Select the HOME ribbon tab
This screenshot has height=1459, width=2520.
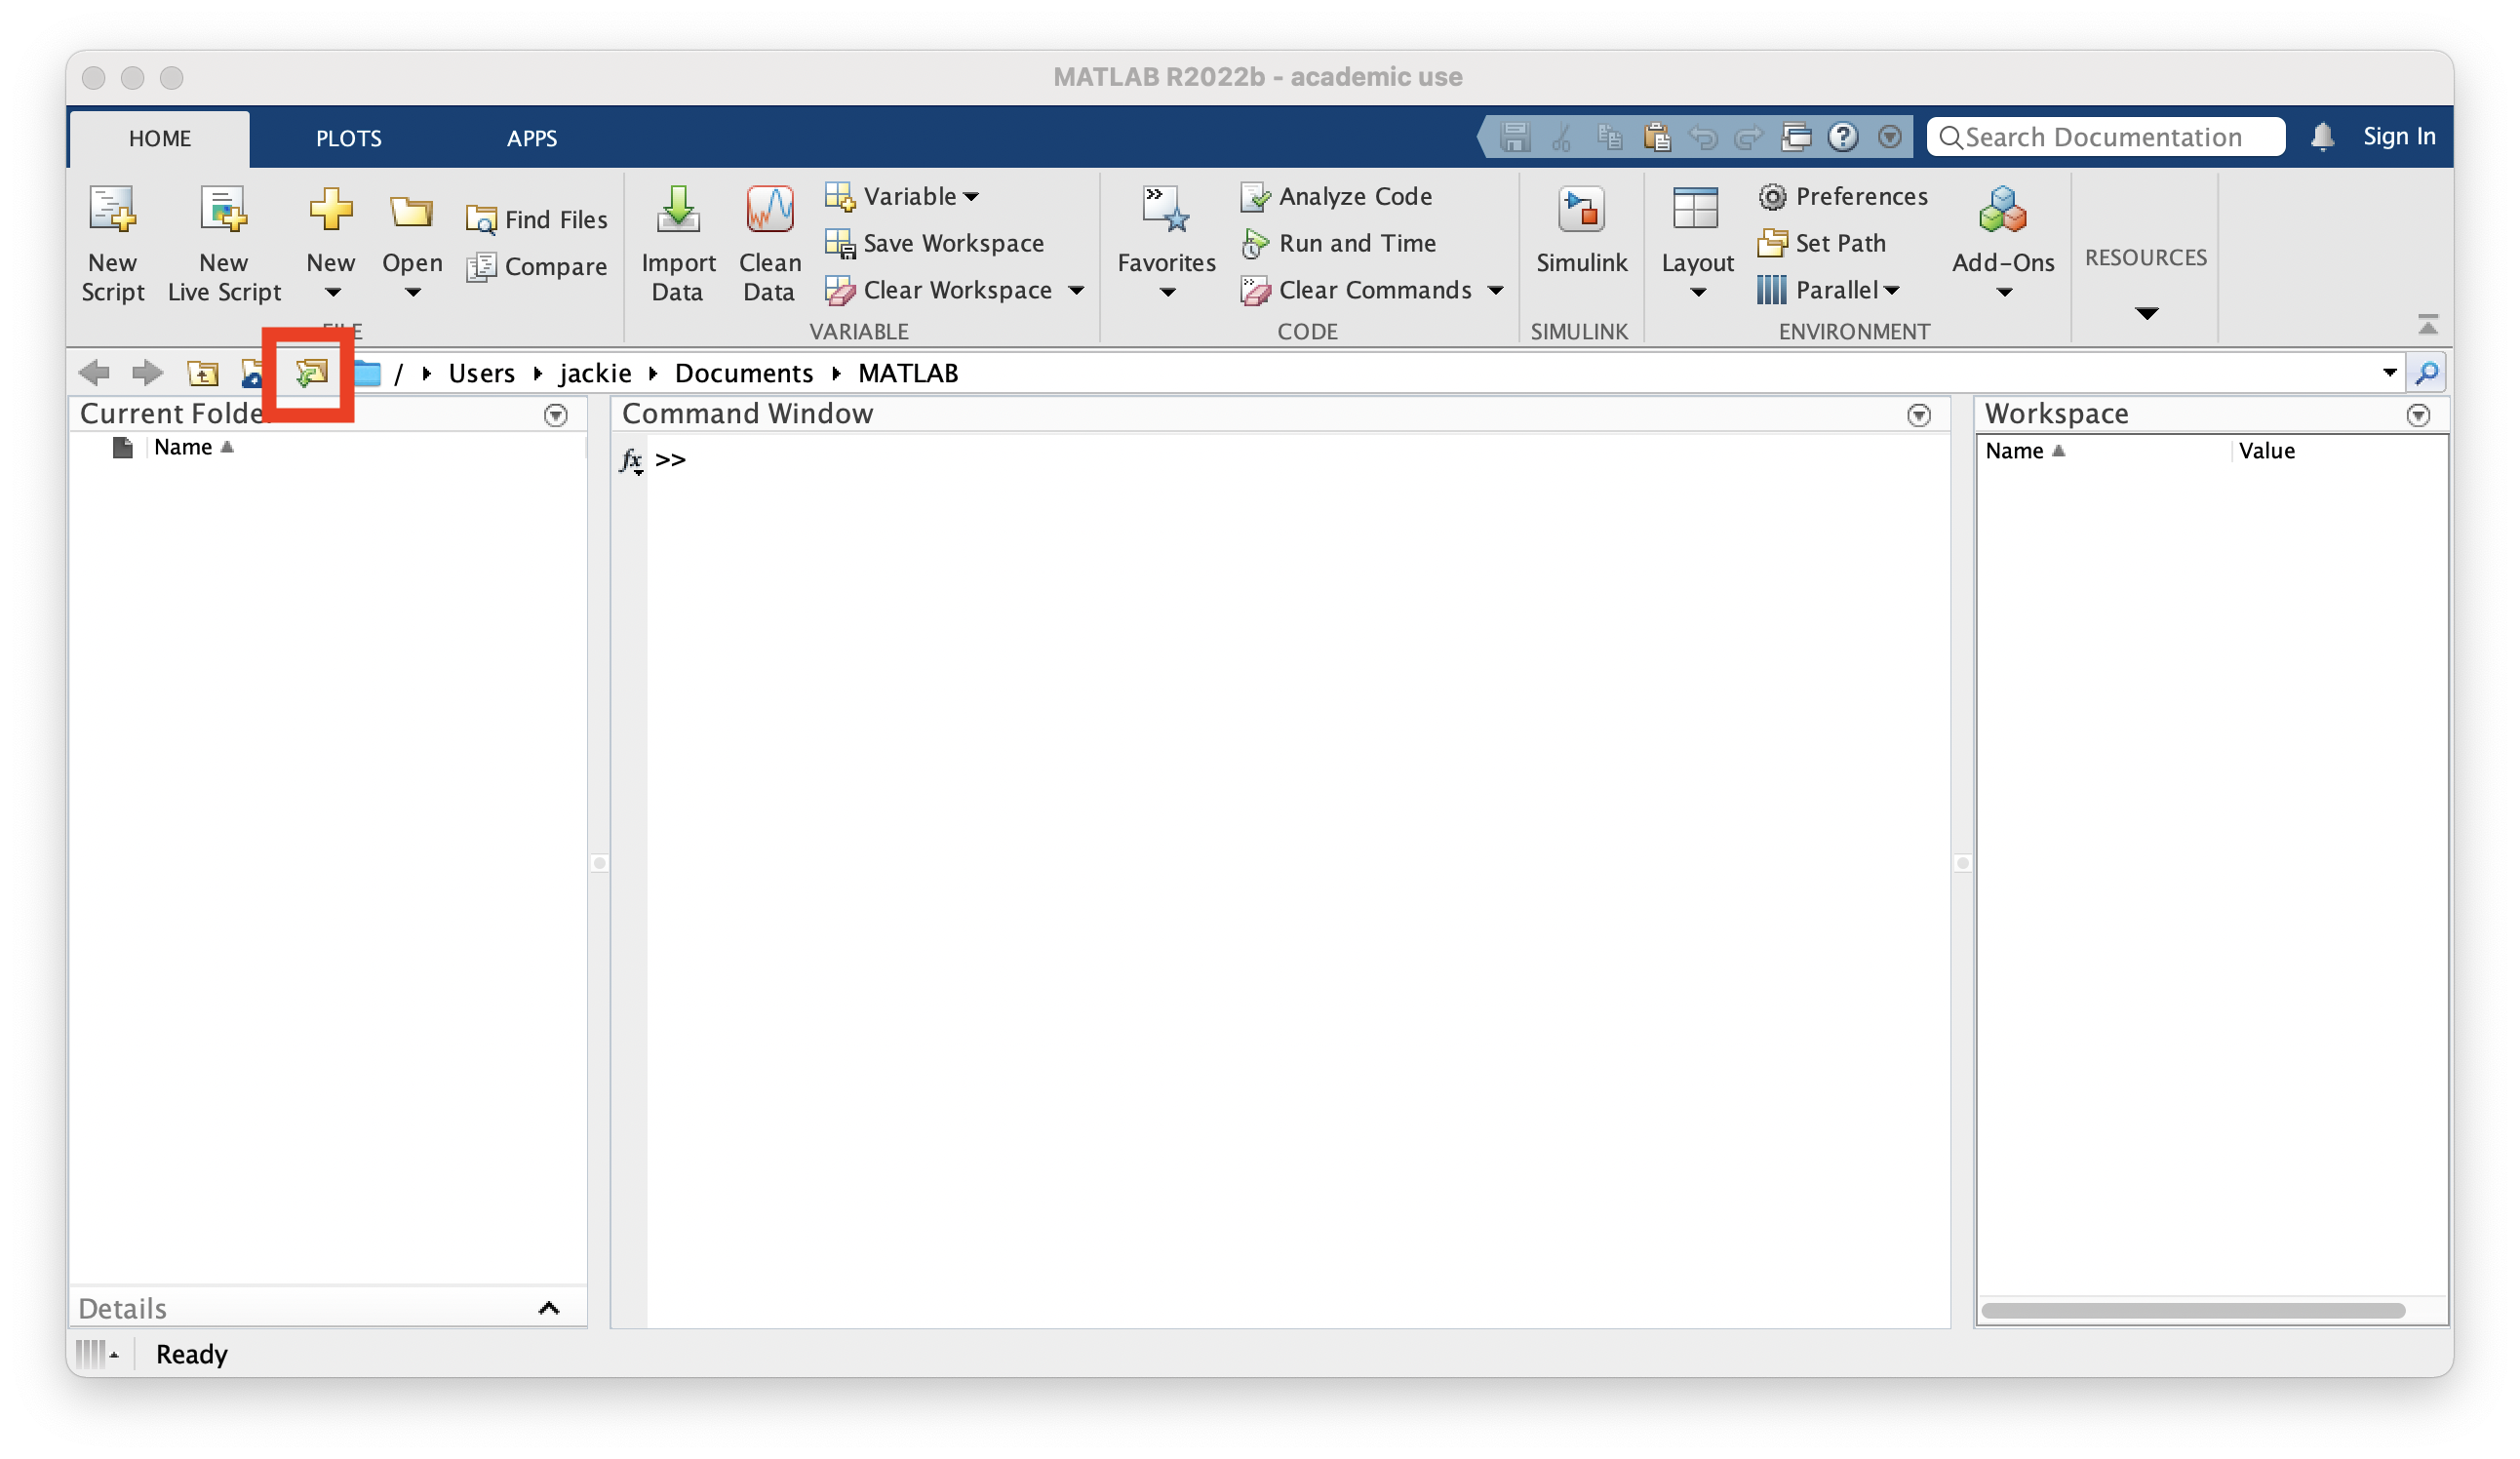click(x=158, y=138)
